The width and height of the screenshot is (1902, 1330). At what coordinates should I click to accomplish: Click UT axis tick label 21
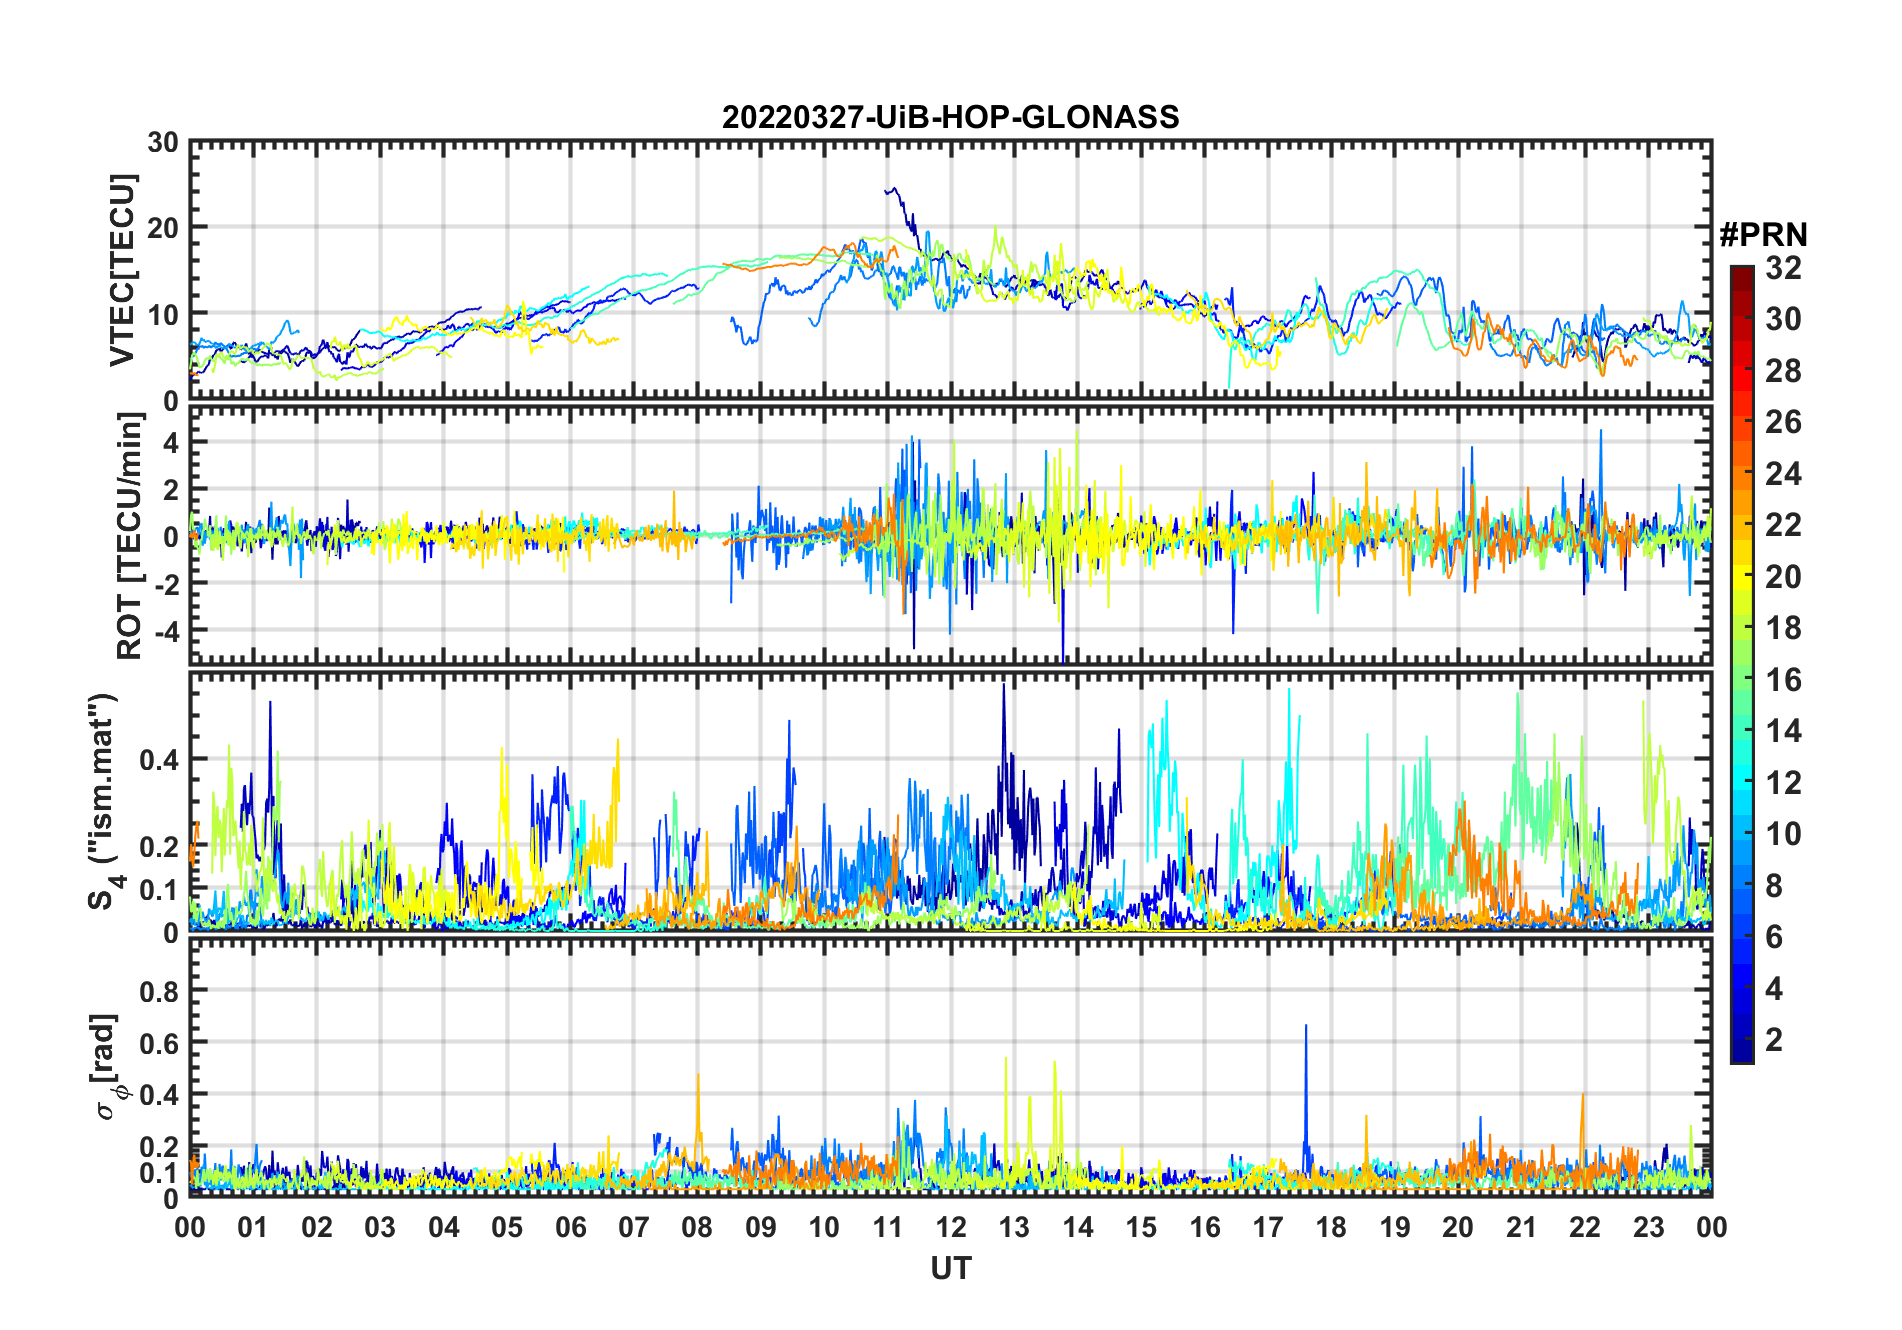click(x=1521, y=1228)
